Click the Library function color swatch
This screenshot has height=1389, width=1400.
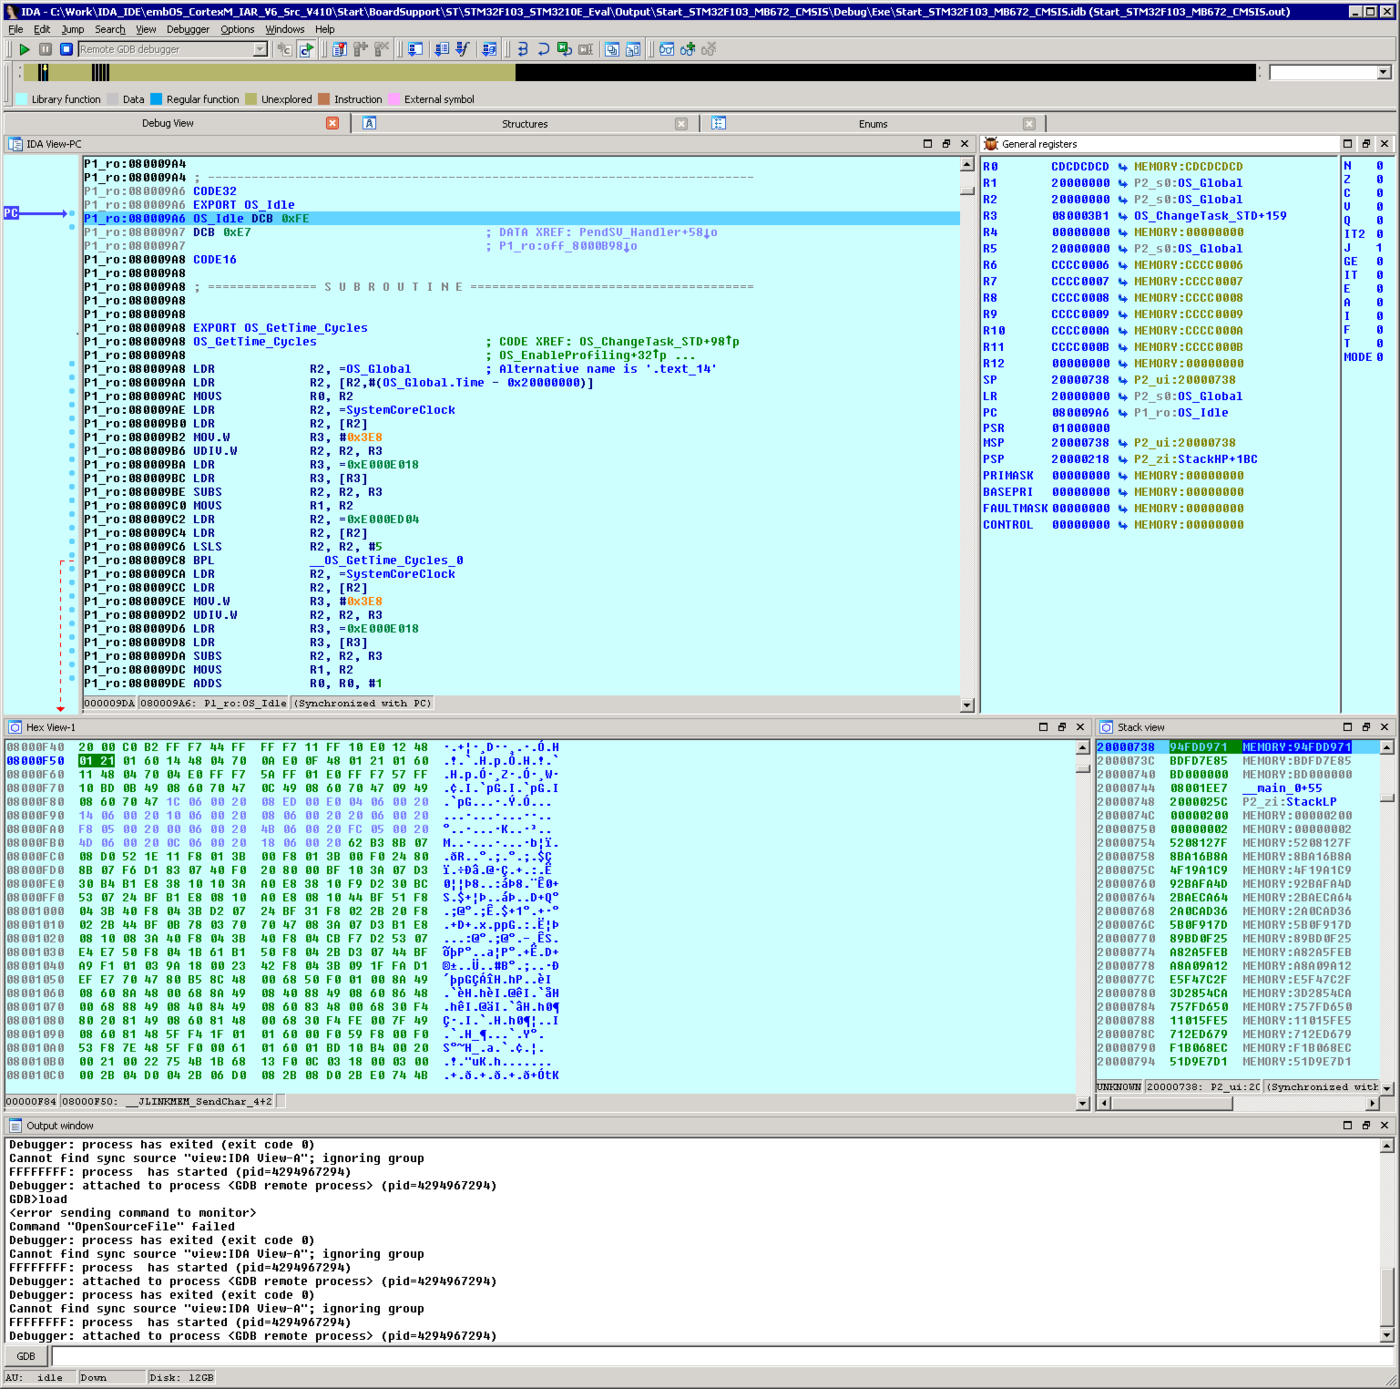(x=22, y=99)
